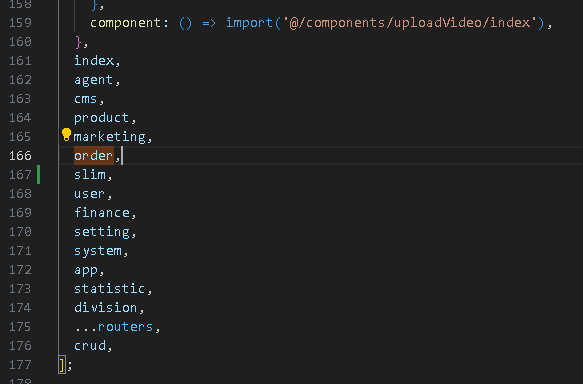This screenshot has height=384, width=583.
Task: Select the routers spread identifier
Action: click(125, 327)
